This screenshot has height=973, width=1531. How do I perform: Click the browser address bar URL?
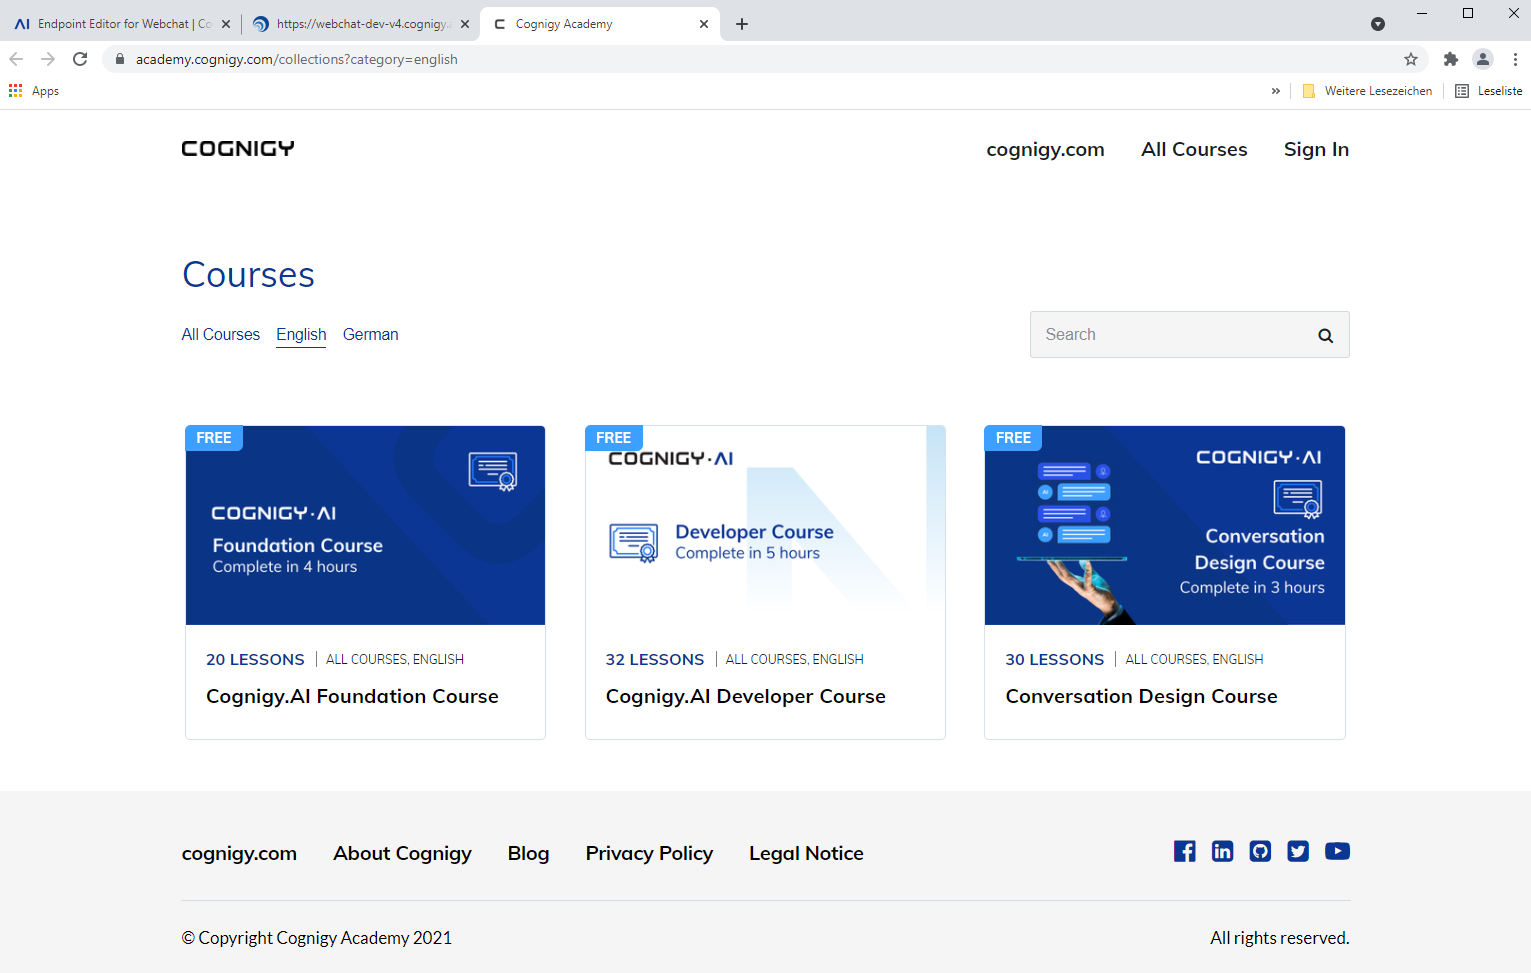click(x=297, y=59)
